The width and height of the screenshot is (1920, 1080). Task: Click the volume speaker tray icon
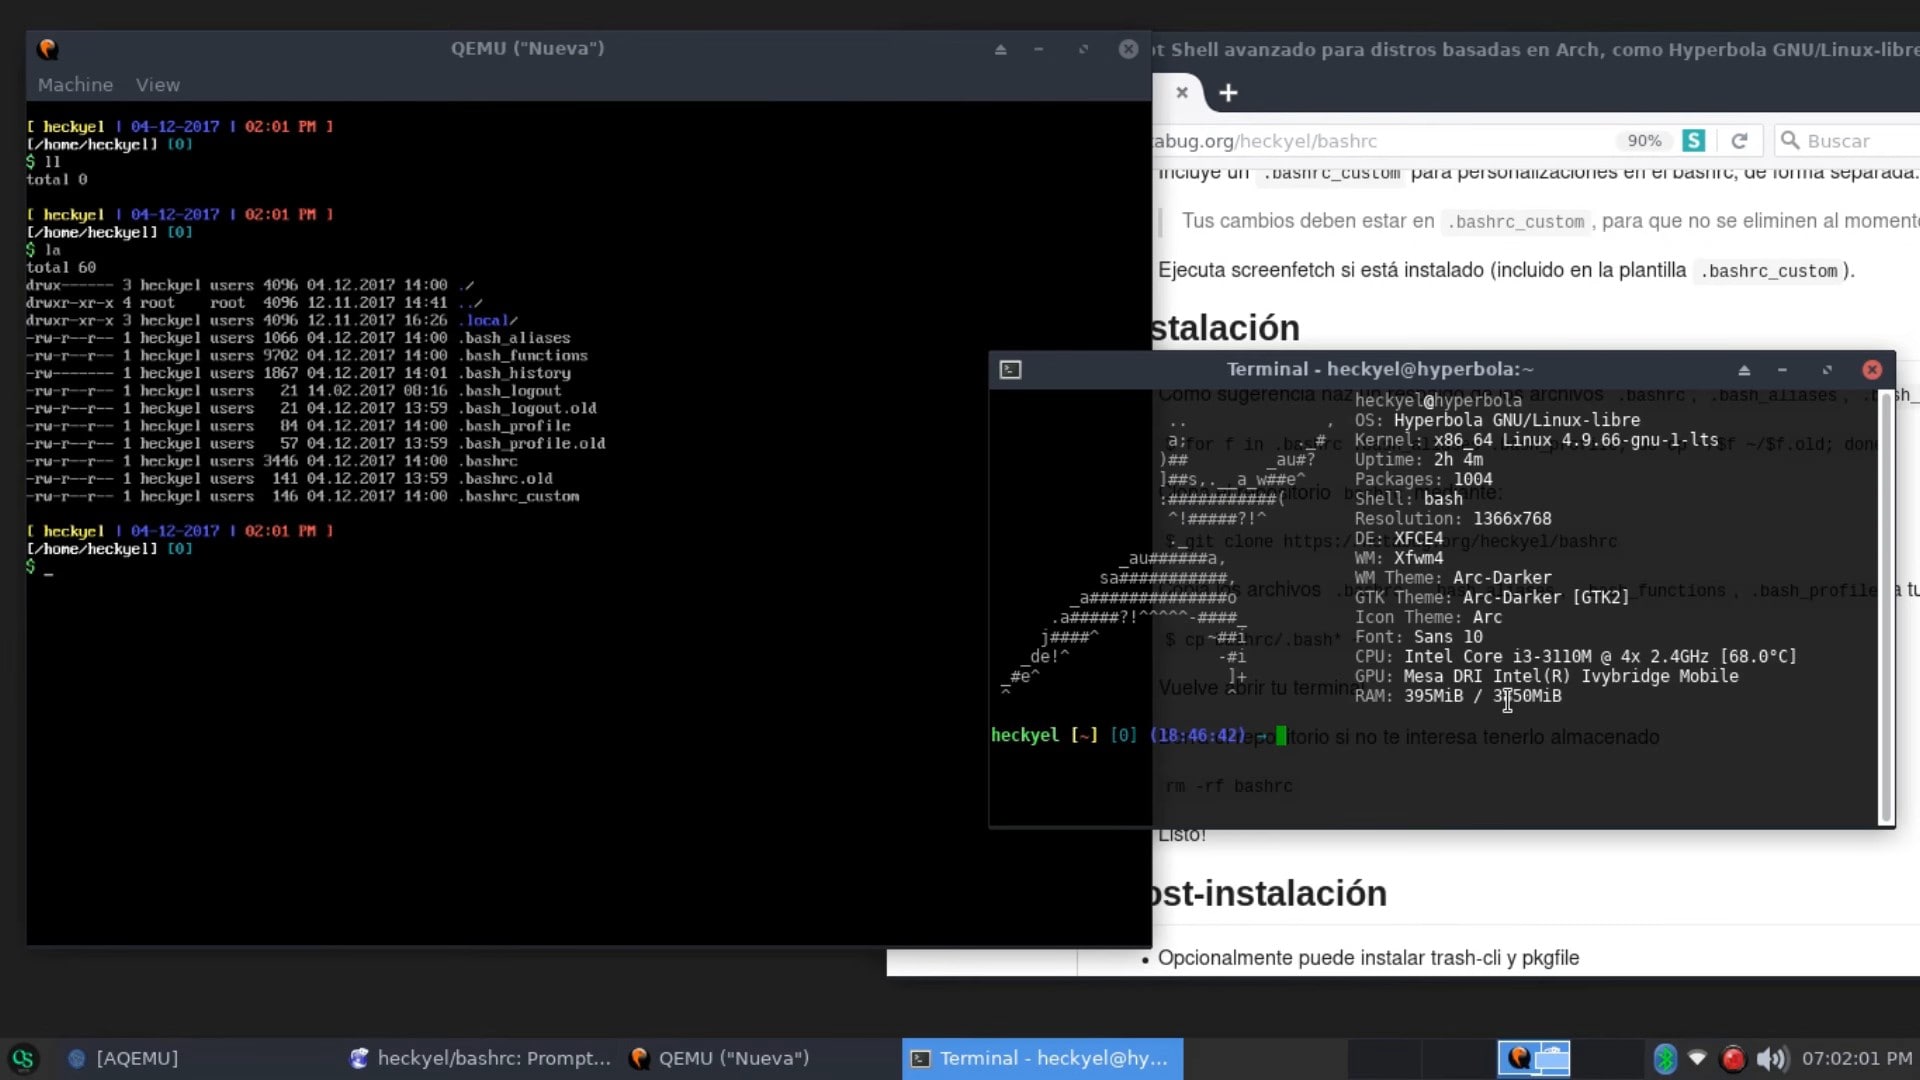point(1769,1058)
